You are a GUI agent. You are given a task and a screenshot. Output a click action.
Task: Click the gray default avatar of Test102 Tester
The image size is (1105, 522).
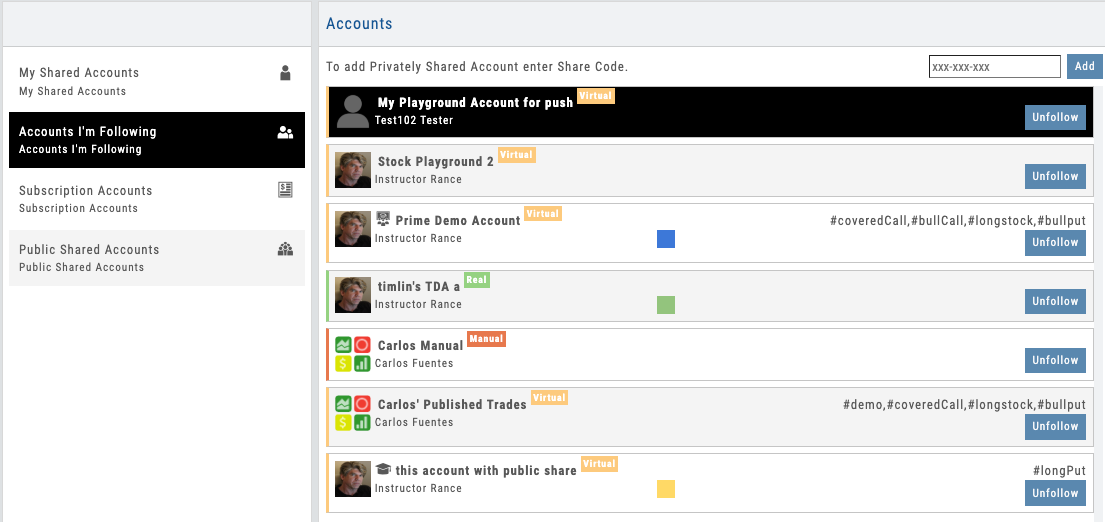coord(352,111)
